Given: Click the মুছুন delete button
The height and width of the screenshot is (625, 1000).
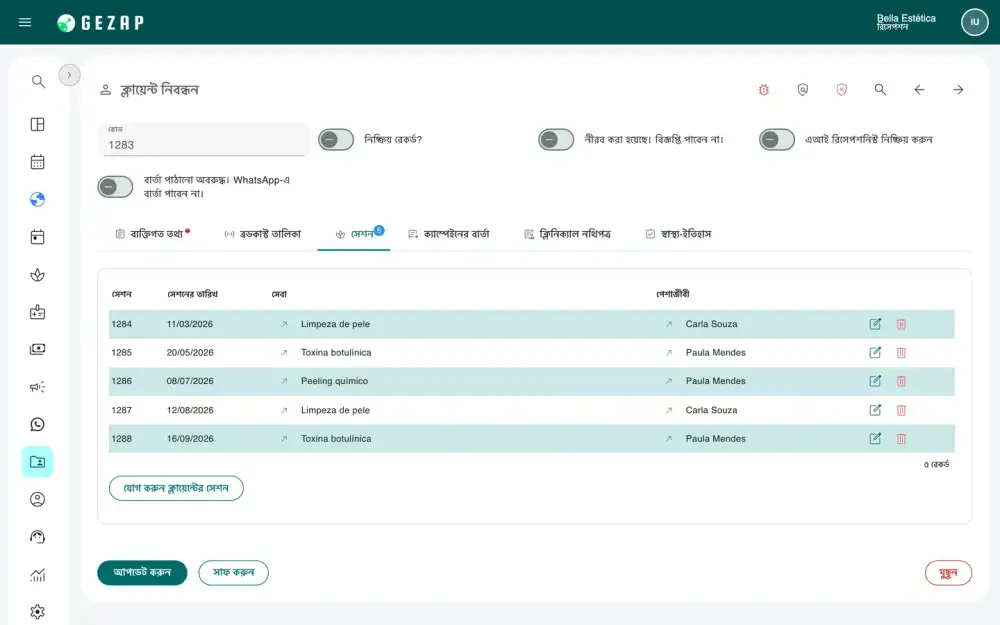Looking at the screenshot, I should click(948, 573).
